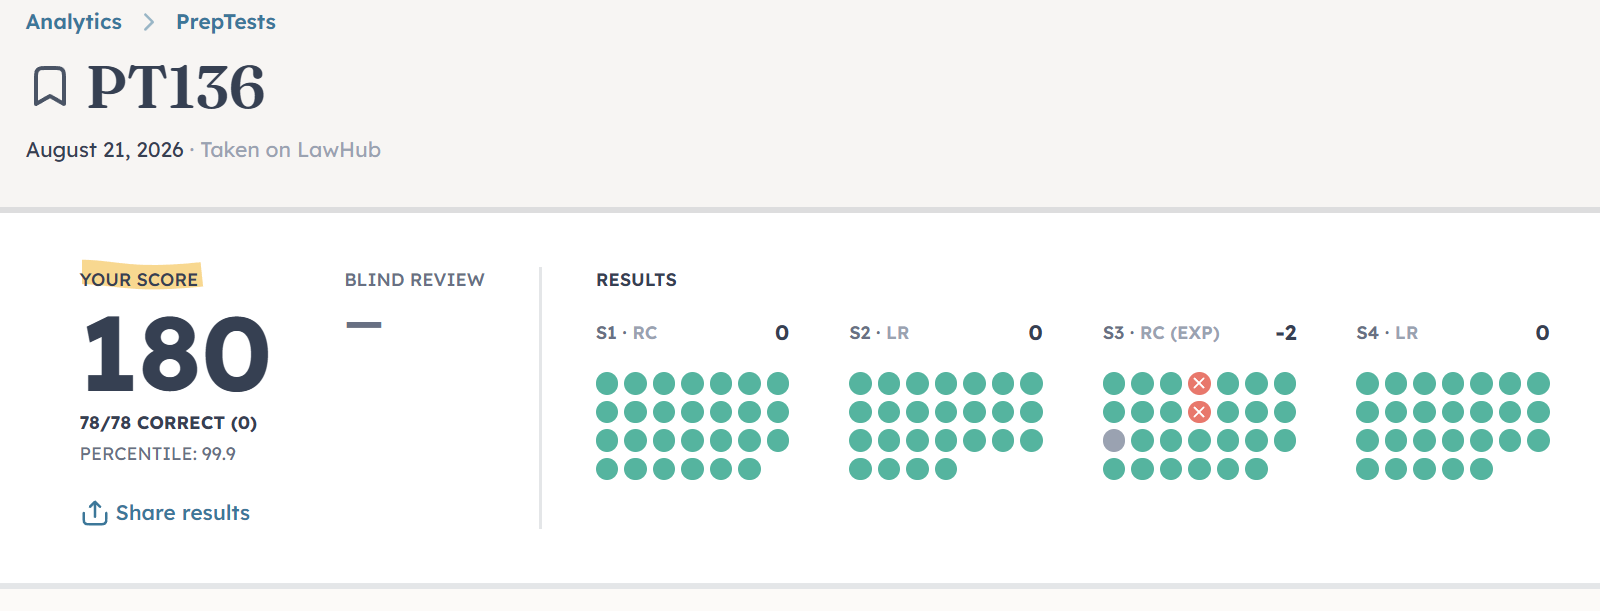The image size is (1600, 611).
Task: Click the last dot in S4 bottom row
Action: (1482, 469)
